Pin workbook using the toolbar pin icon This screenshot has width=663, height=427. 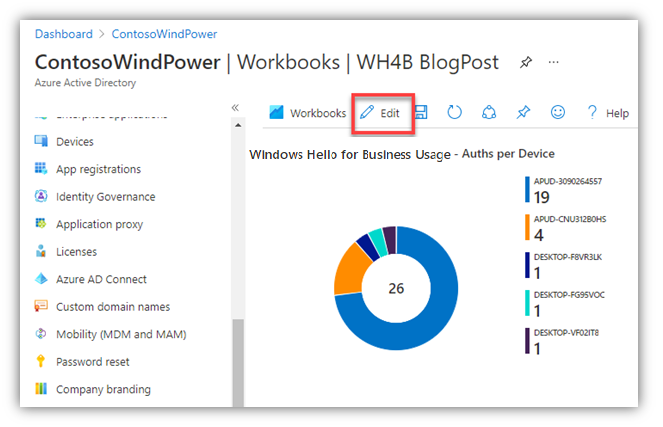tap(523, 112)
